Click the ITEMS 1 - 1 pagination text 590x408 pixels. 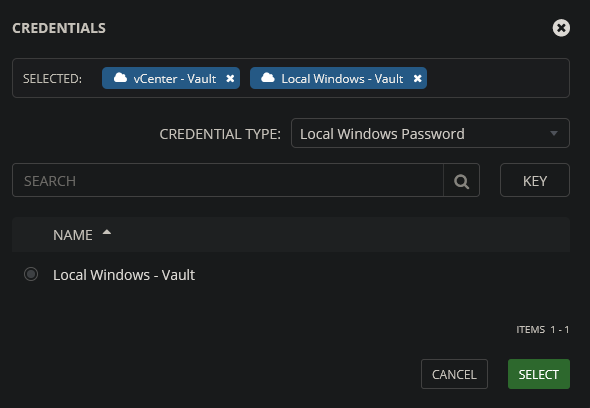543,330
